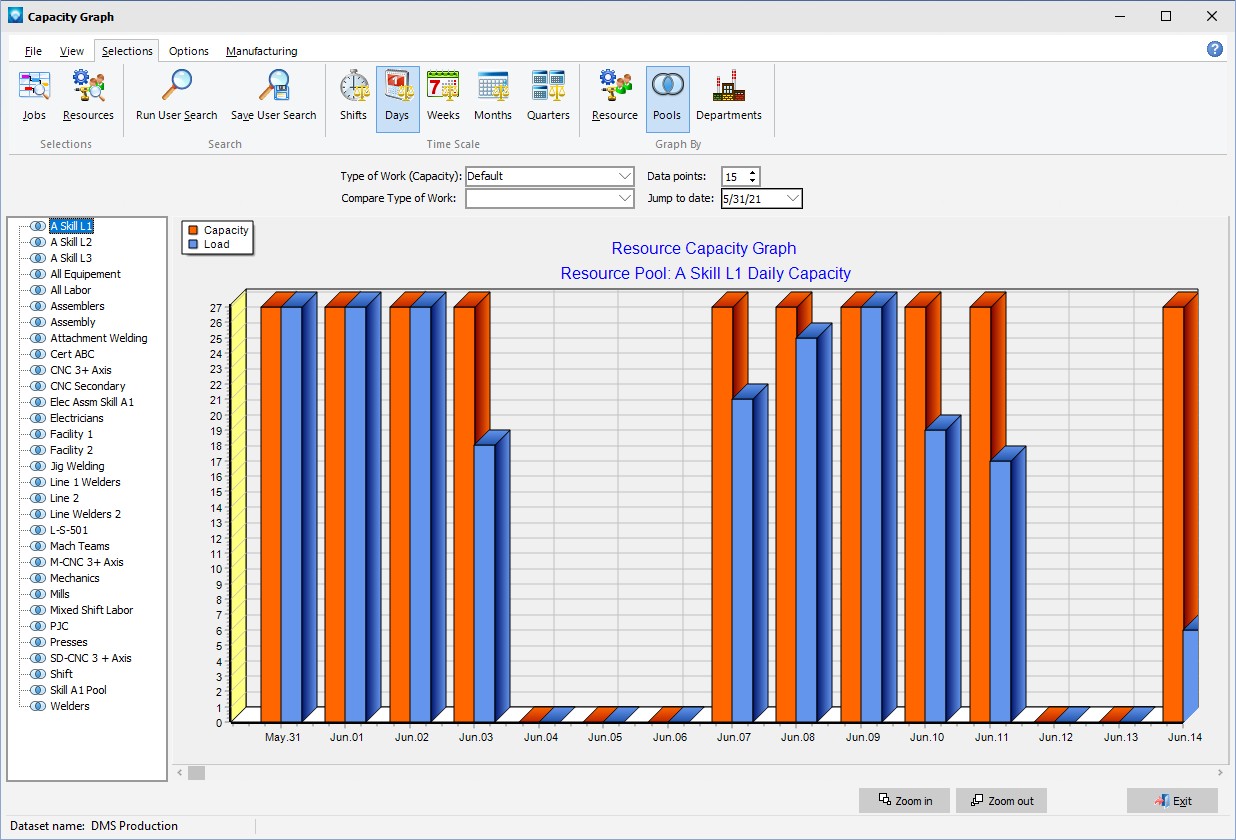Click the Zoom in button

(x=904, y=800)
